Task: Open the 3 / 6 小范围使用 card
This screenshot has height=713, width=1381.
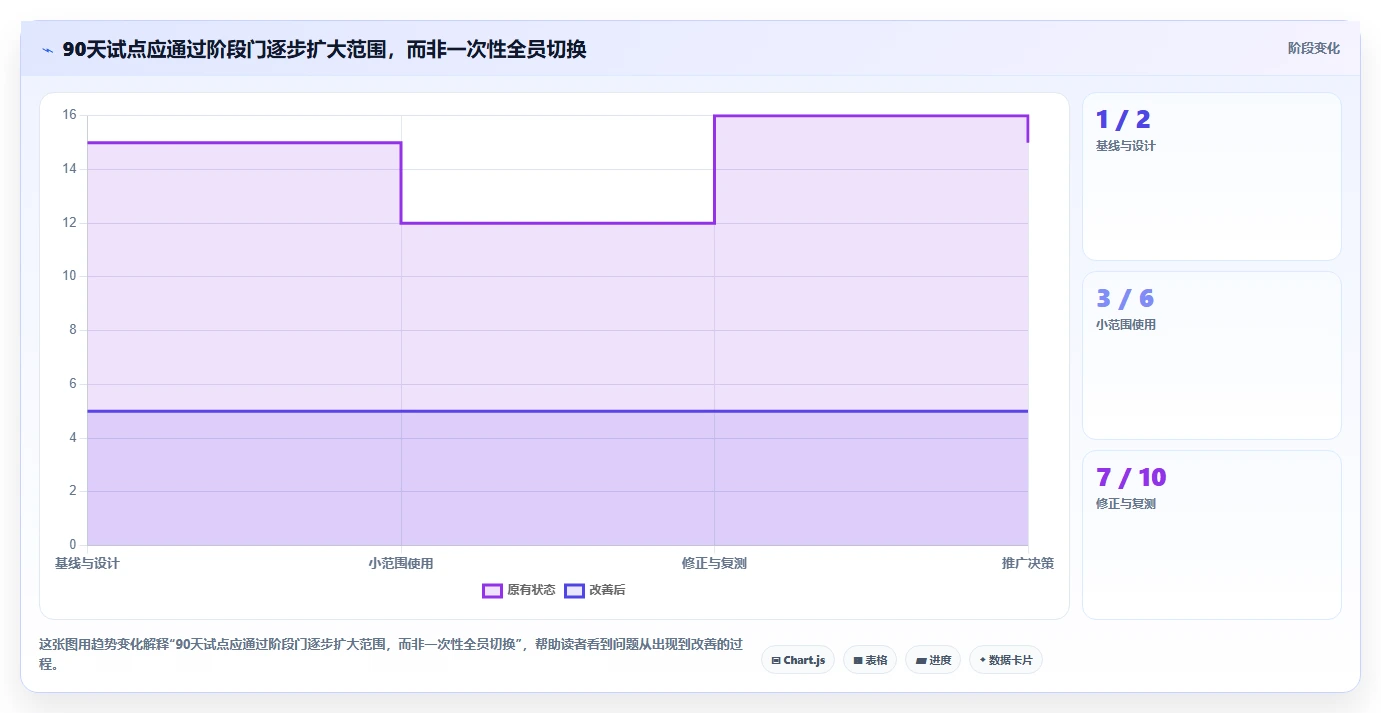Action: [x=1212, y=355]
